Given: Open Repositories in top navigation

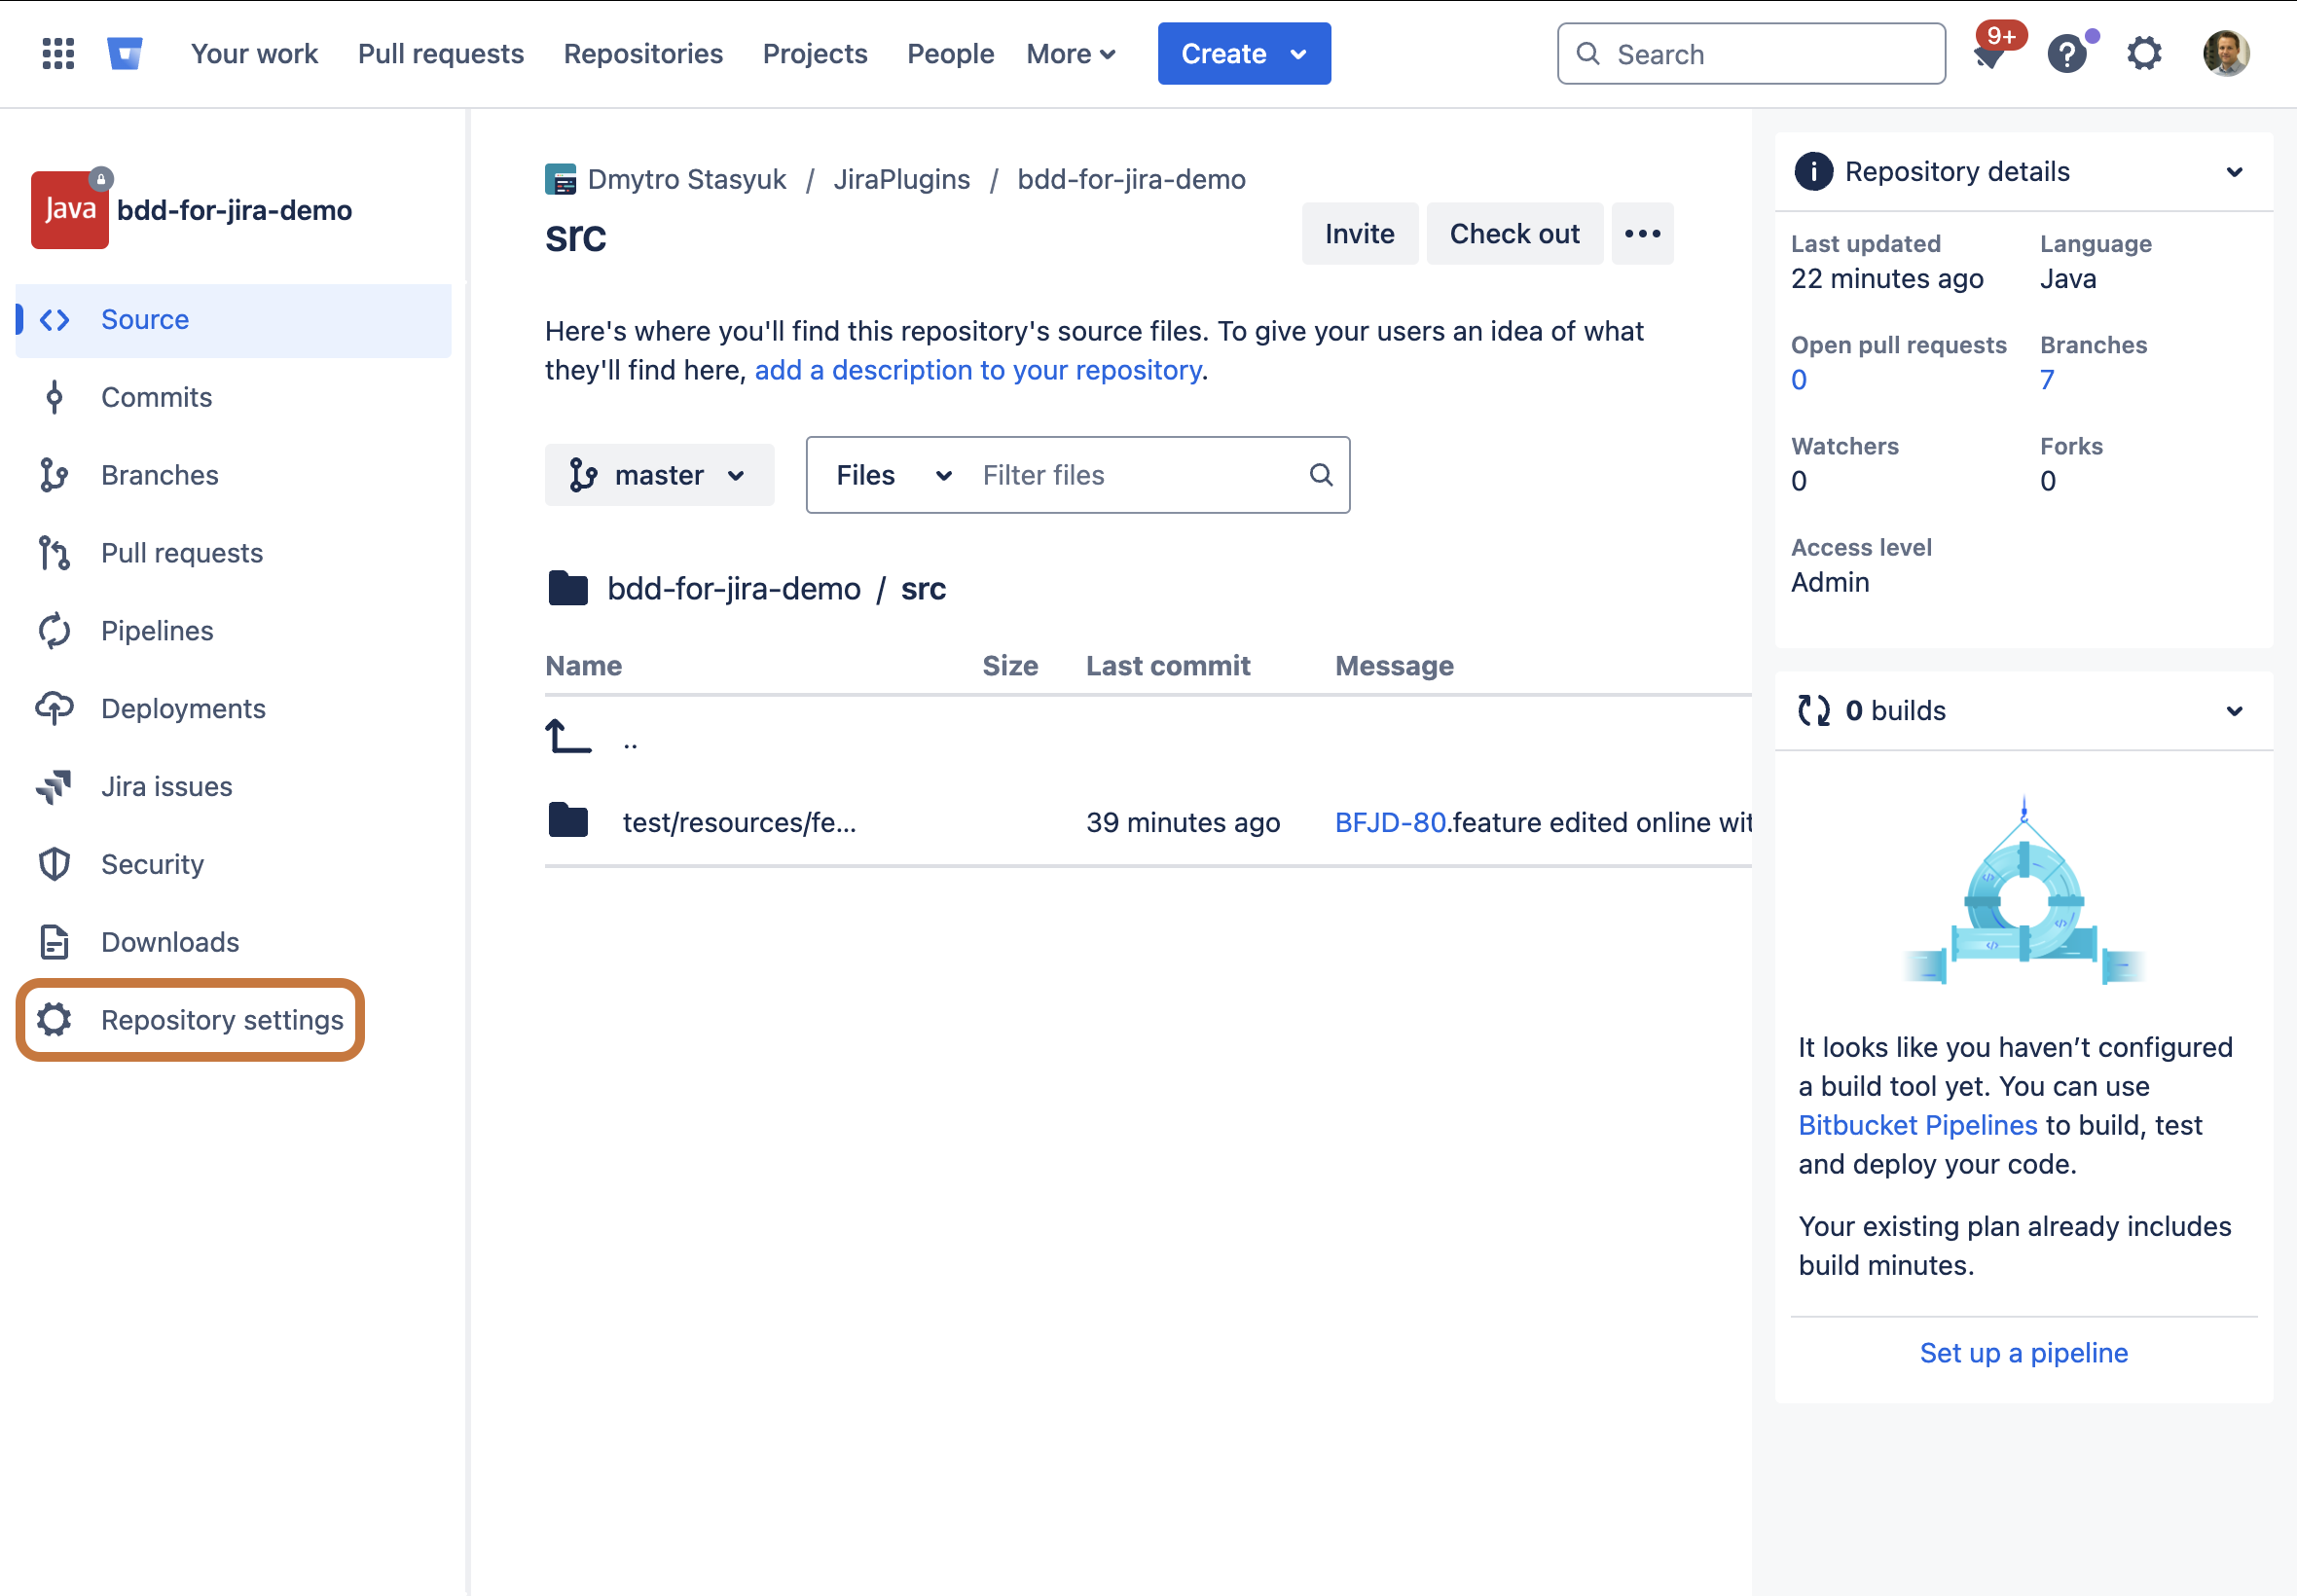Looking at the screenshot, I should 643,54.
